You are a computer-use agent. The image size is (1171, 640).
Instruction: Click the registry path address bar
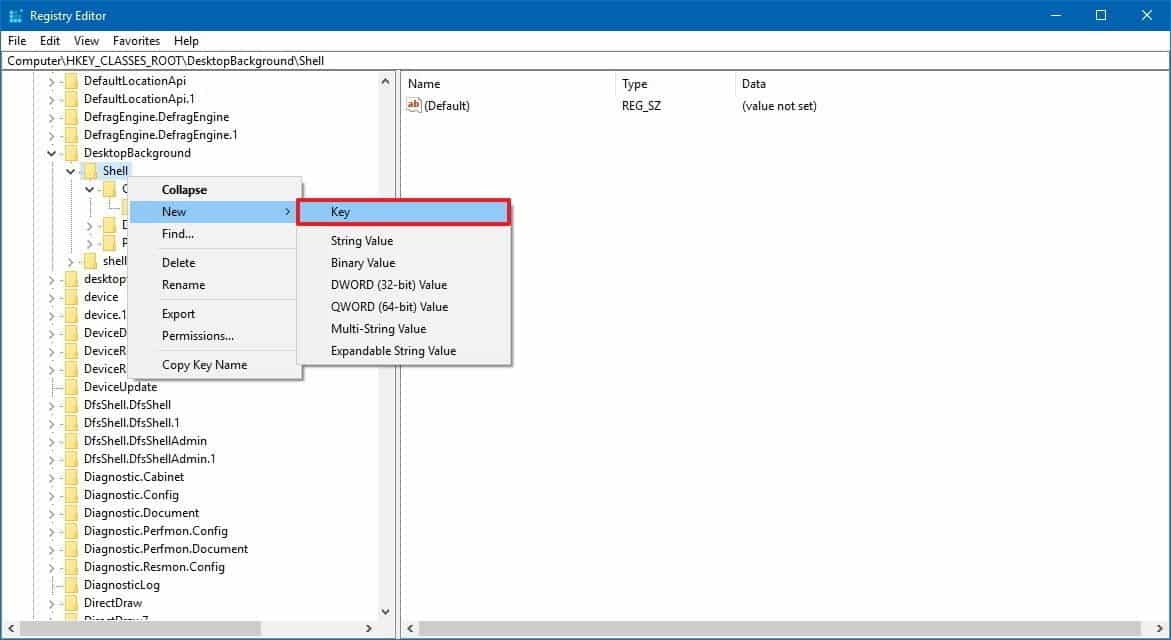[586, 61]
